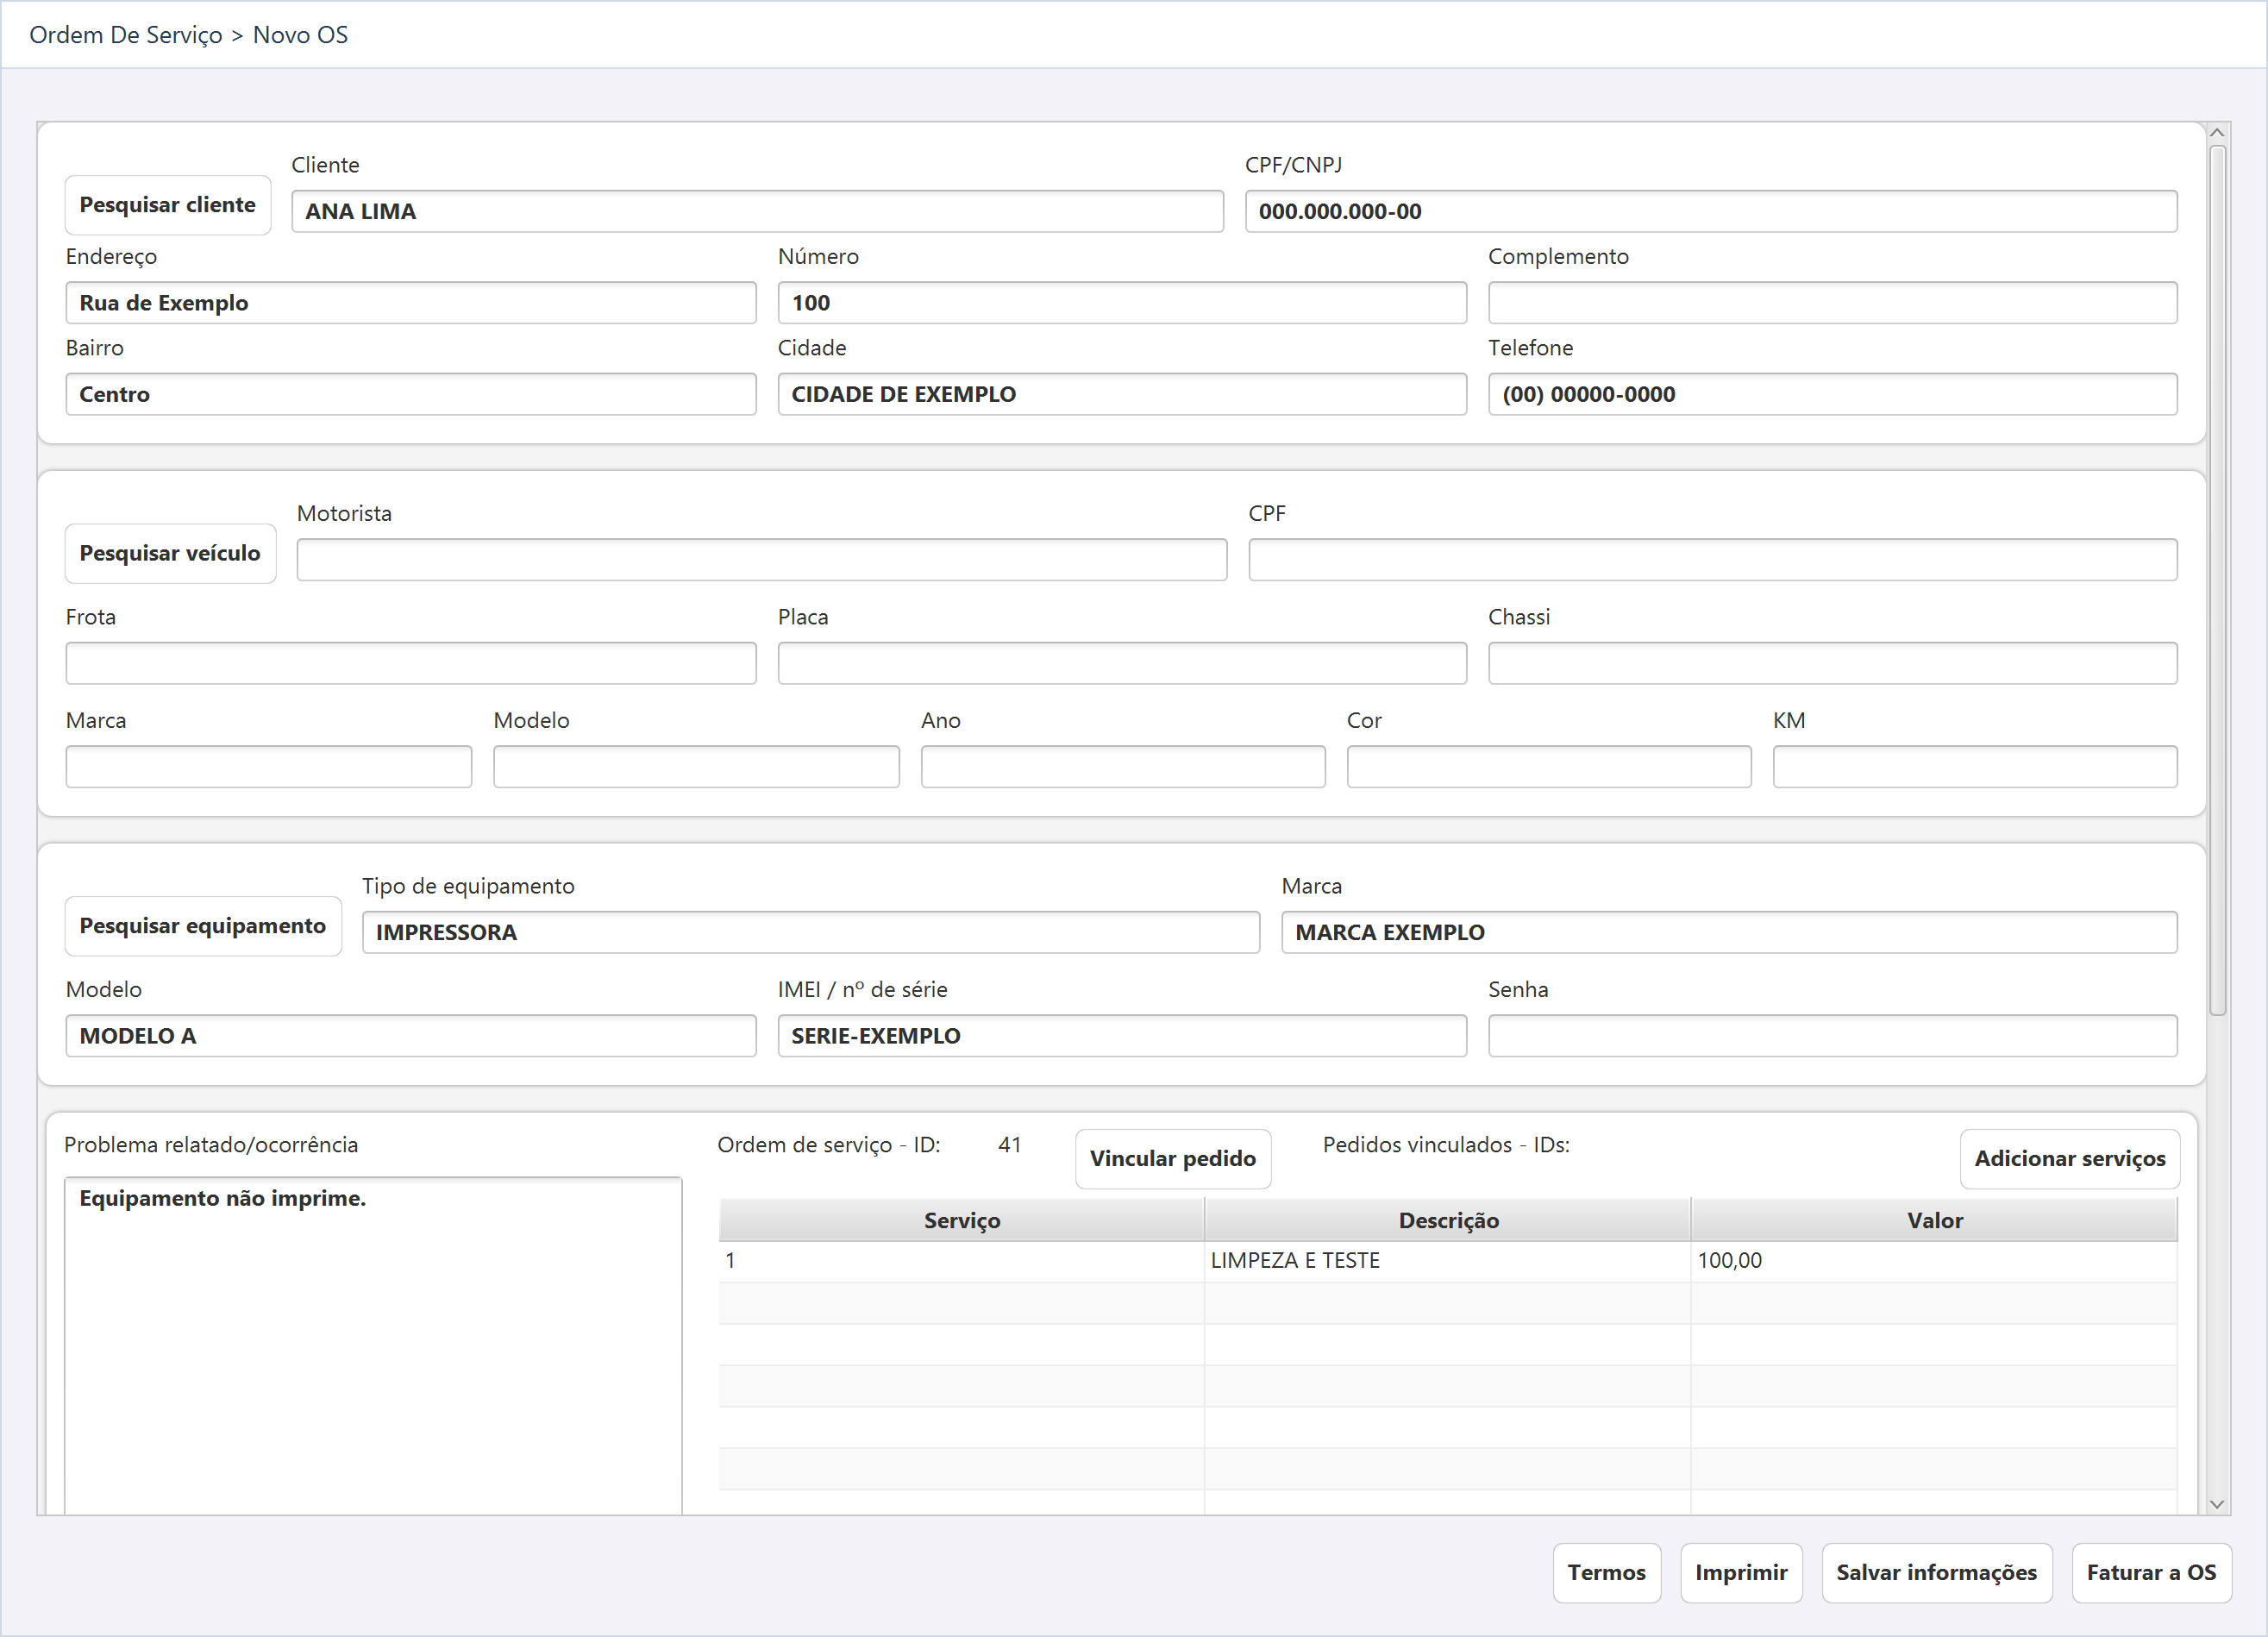Click the Chassi input field
Viewport: 2268px width, 1637px height.
[1832, 663]
